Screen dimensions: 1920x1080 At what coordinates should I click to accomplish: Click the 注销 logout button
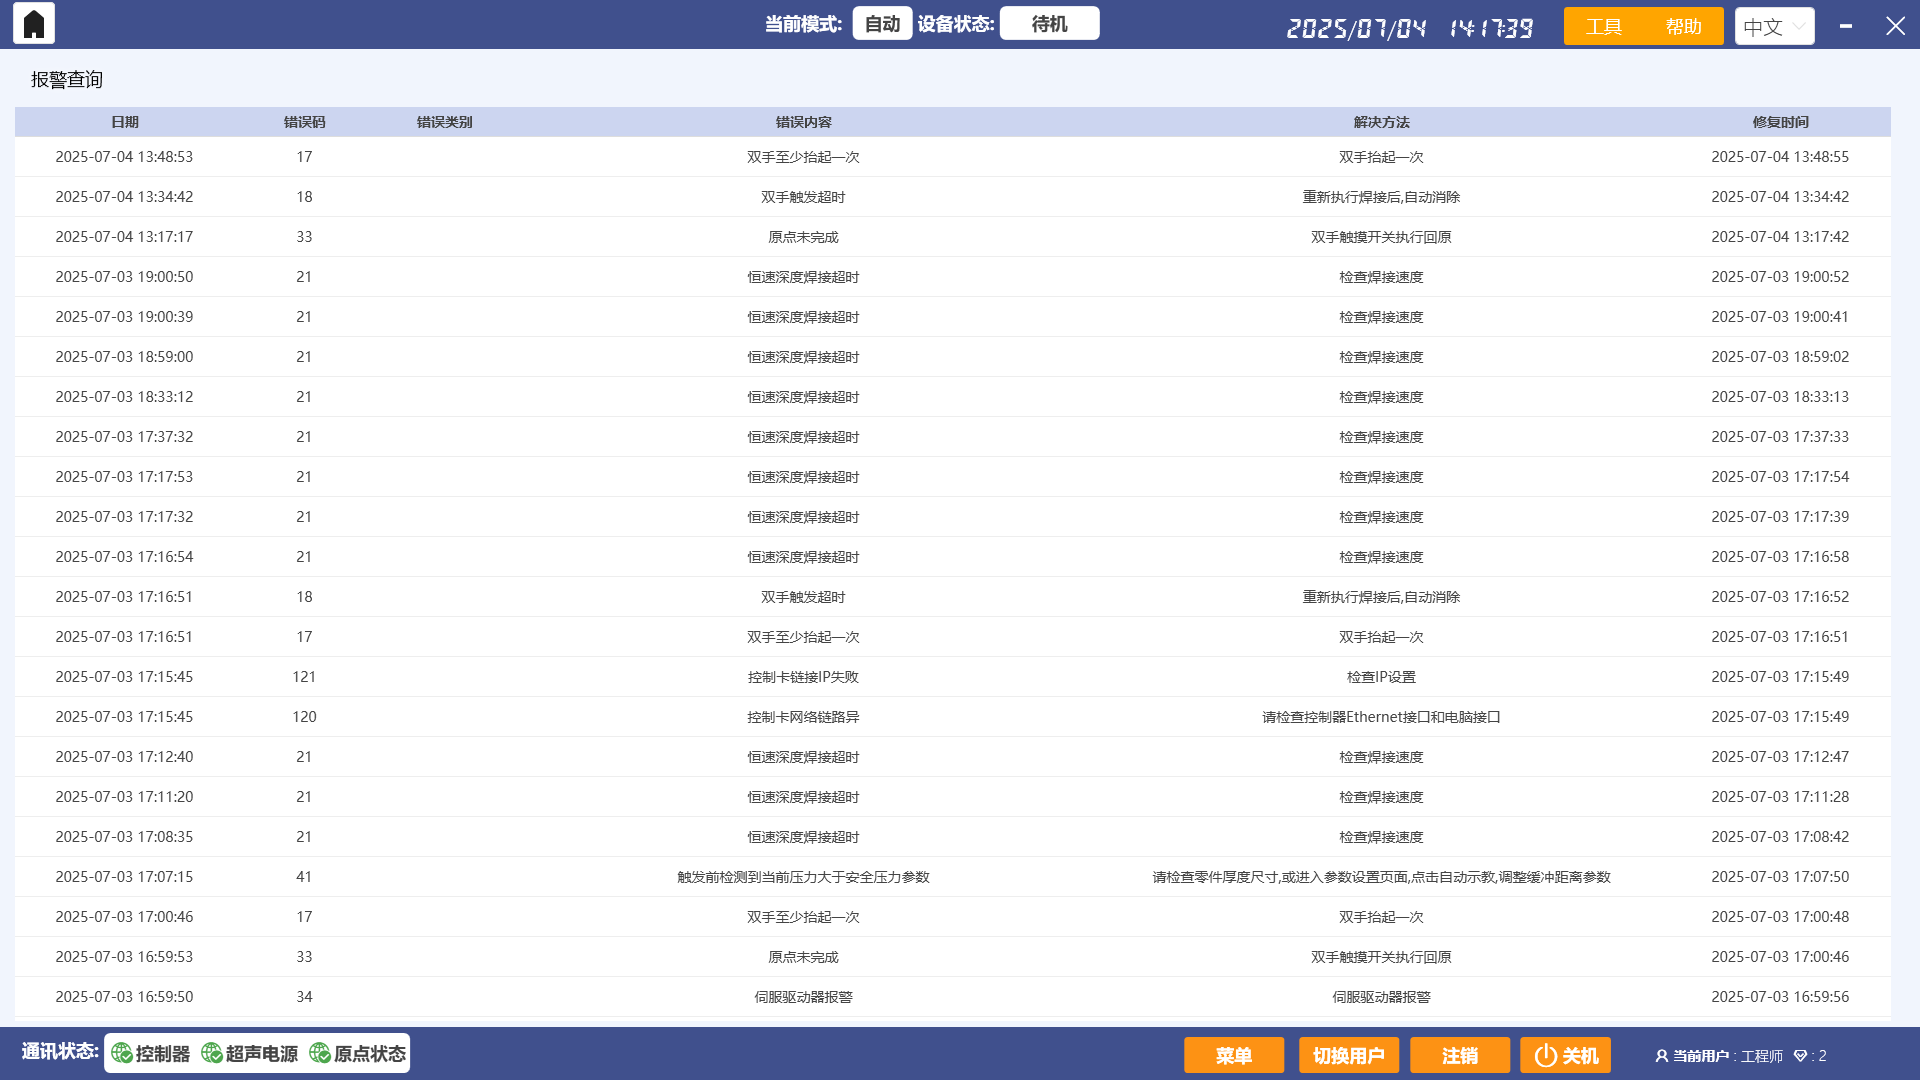click(x=1460, y=1055)
